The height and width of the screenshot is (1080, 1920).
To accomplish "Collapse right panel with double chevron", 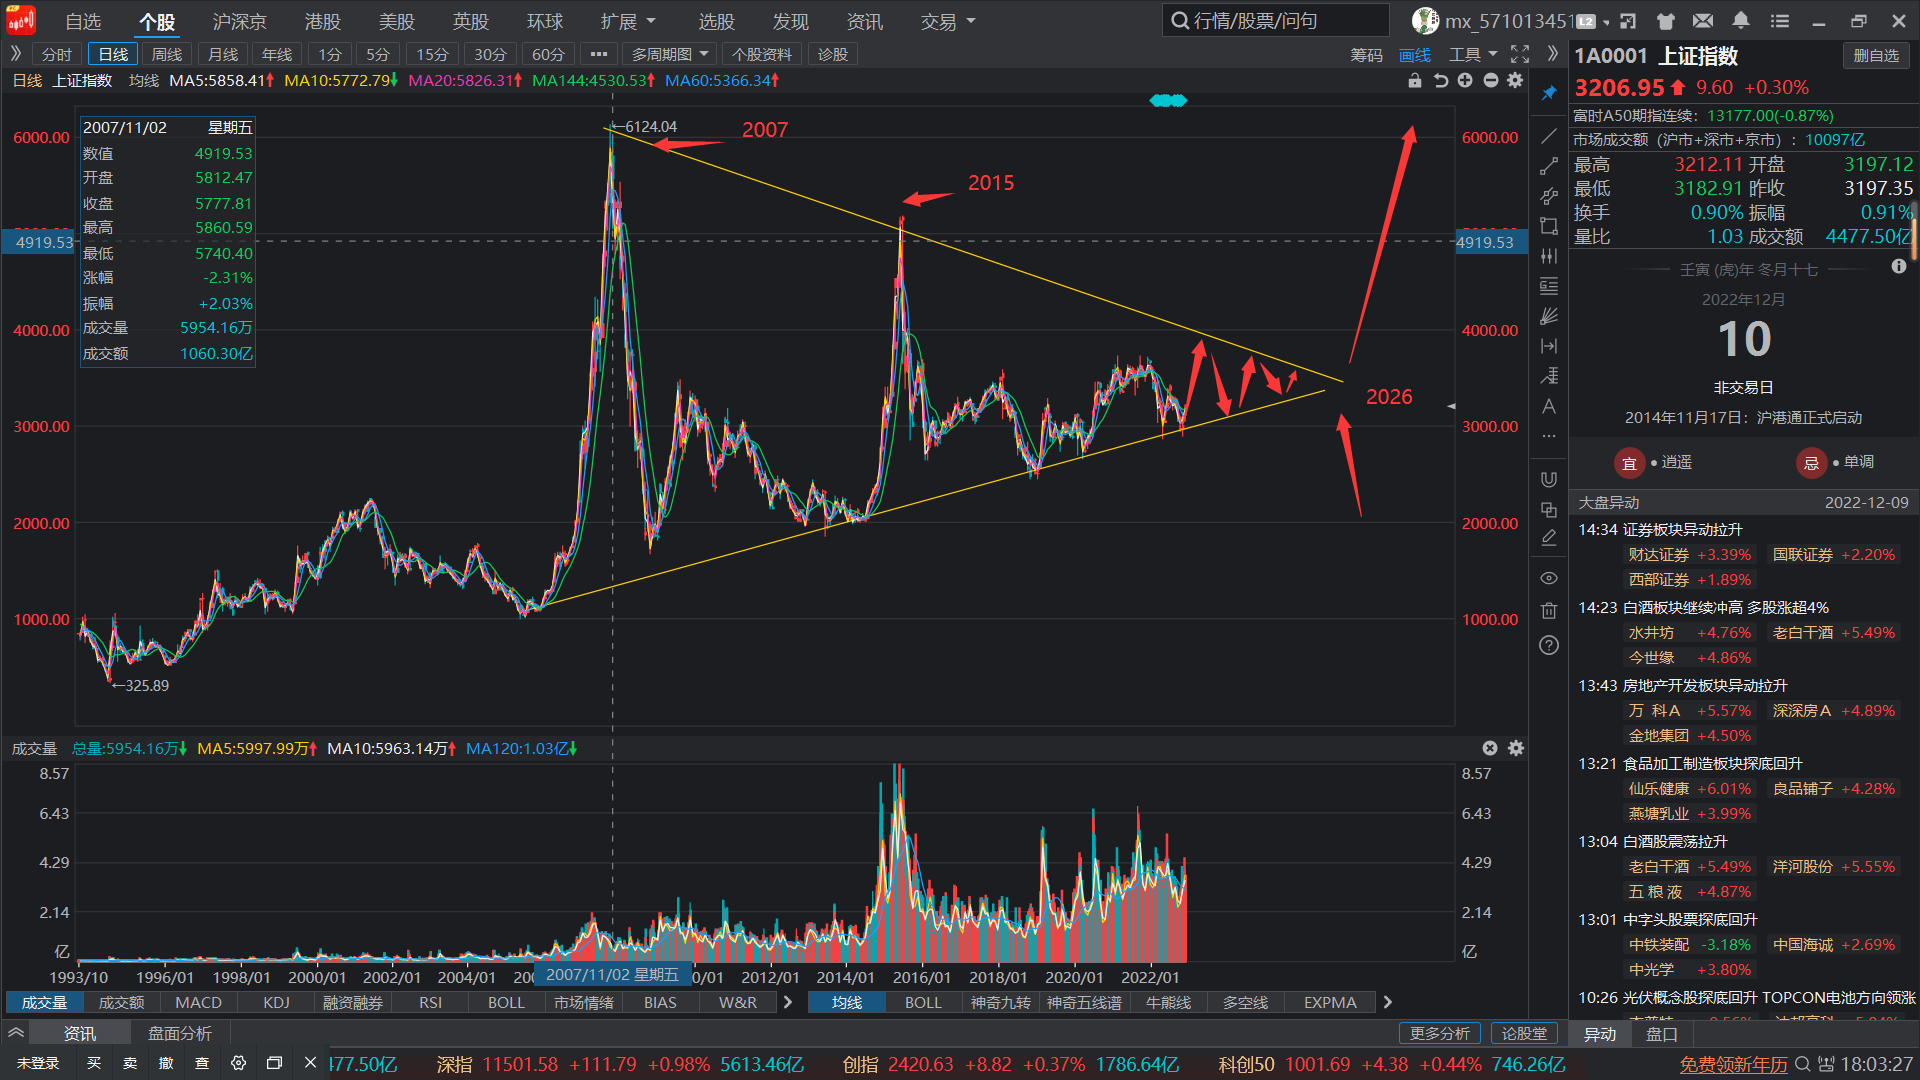I will click(x=1552, y=54).
